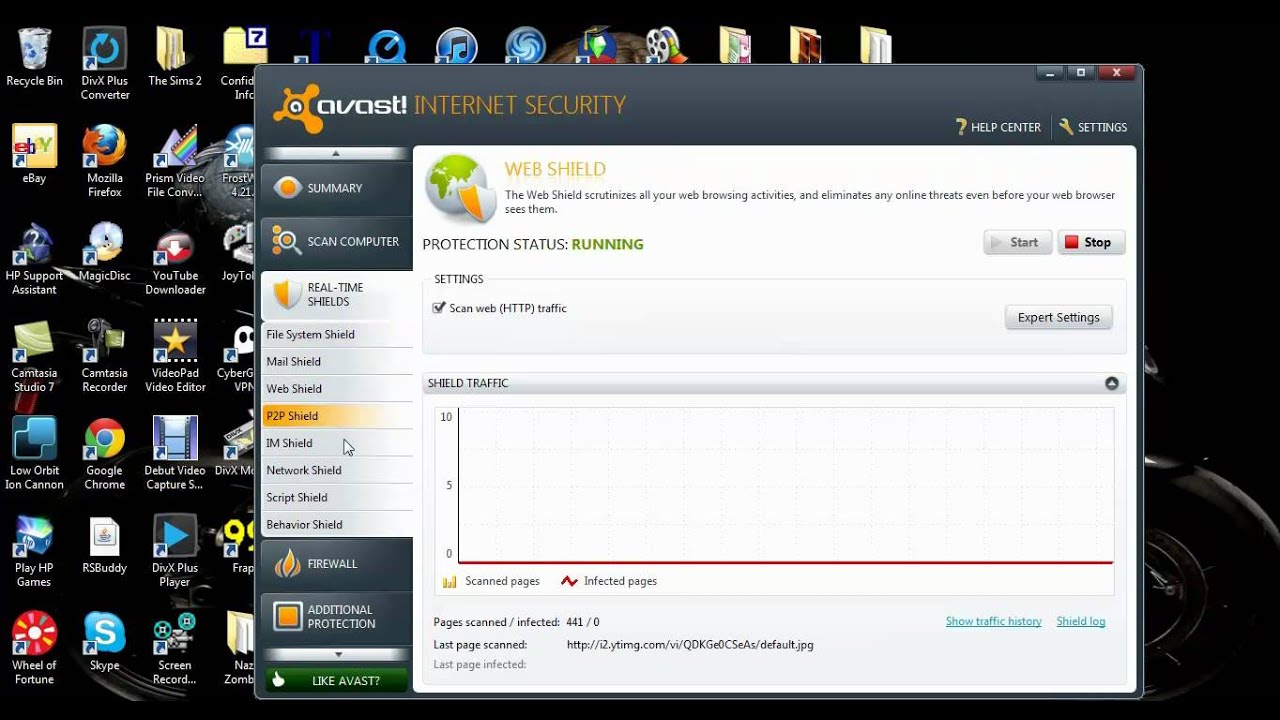
Task: Open DivX Plus Converter desktop icon
Action: (x=105, y=65)
